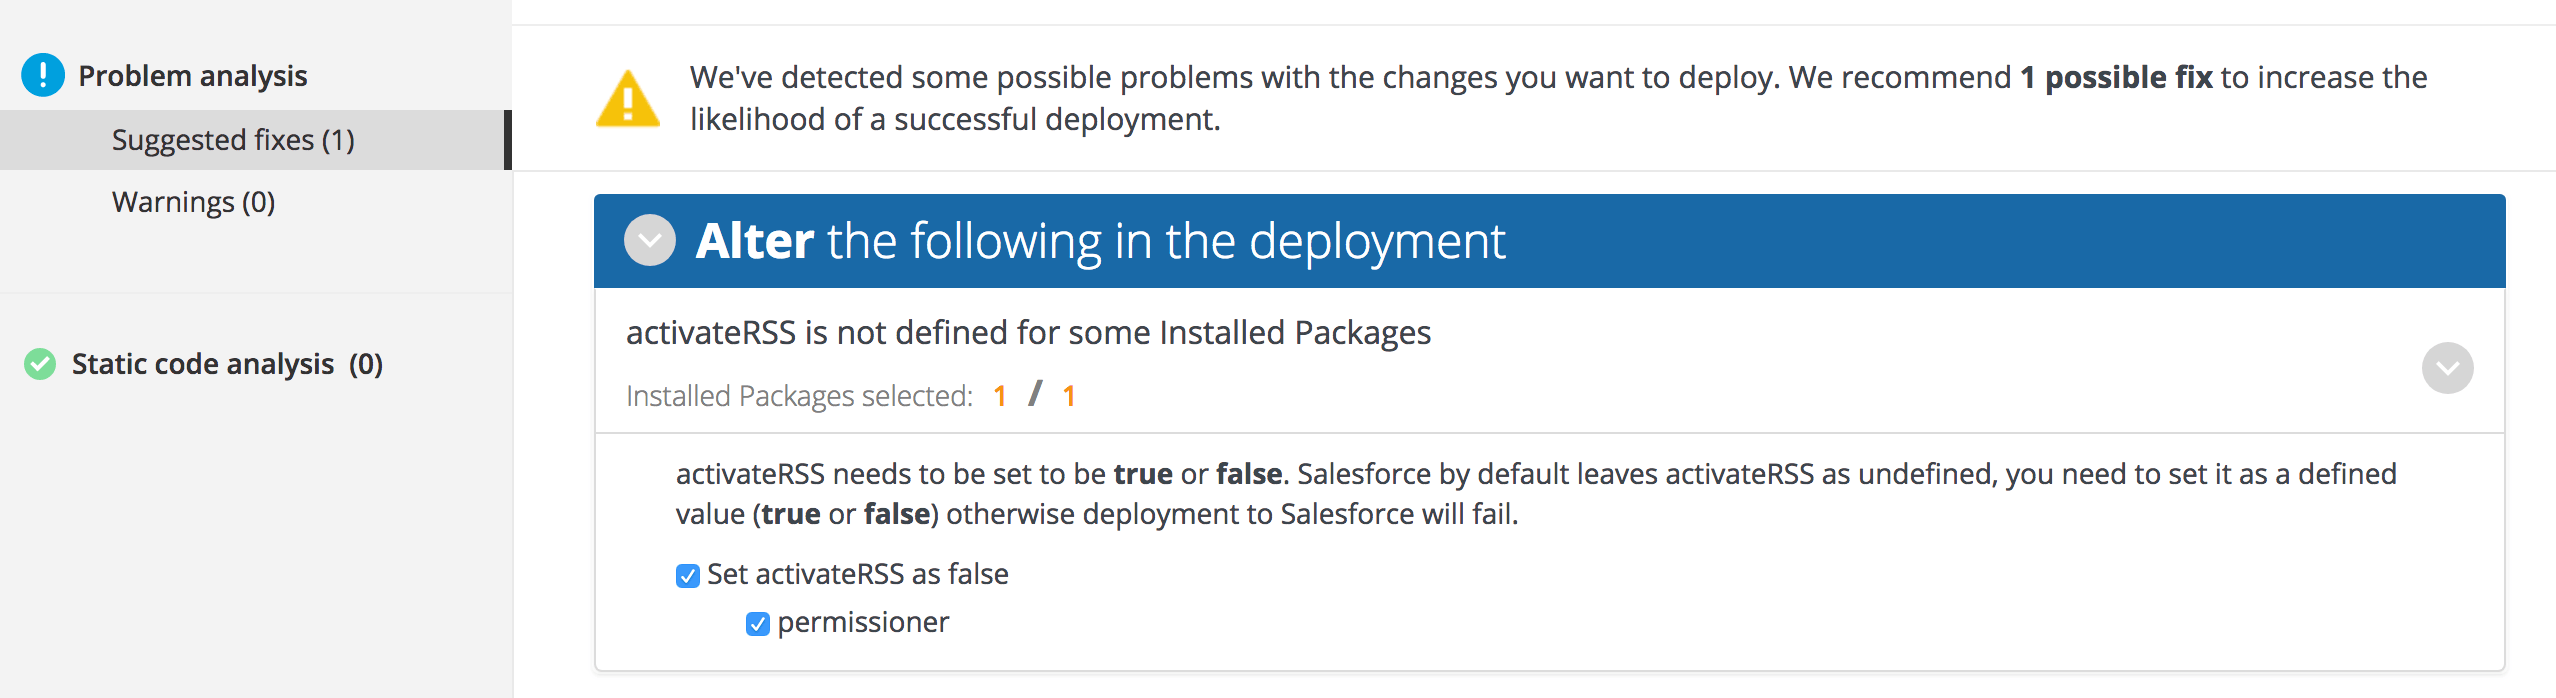Click the orange slash separator between package counts
This screenshot has height=698, width=2556.
pos(1036,394)
